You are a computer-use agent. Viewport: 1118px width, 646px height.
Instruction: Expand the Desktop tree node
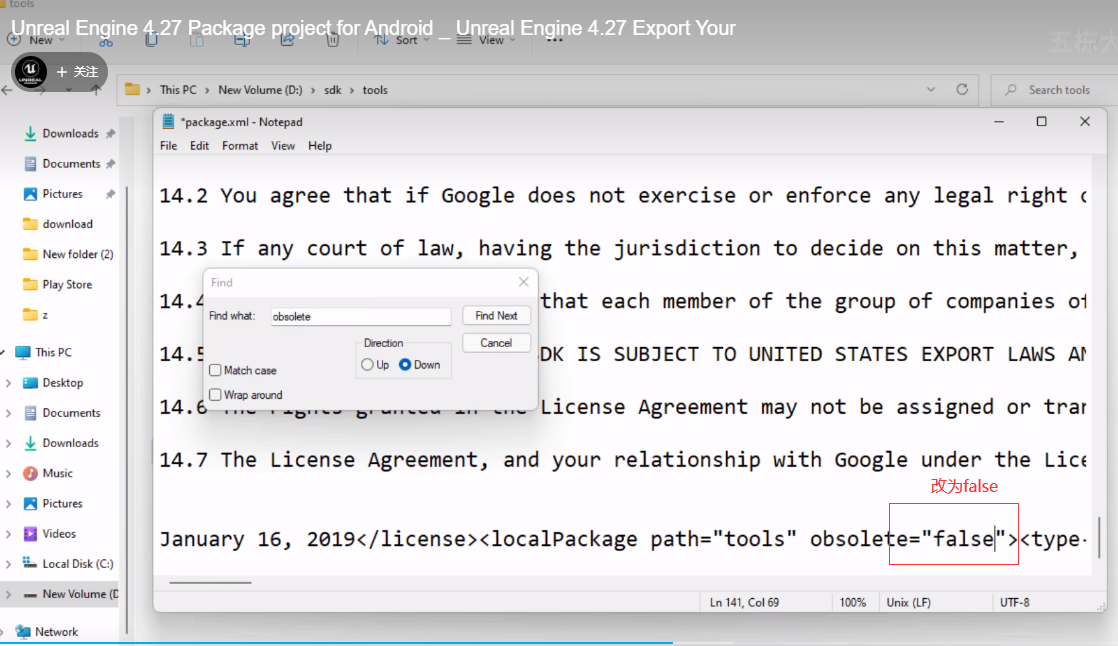click(8, 383)
